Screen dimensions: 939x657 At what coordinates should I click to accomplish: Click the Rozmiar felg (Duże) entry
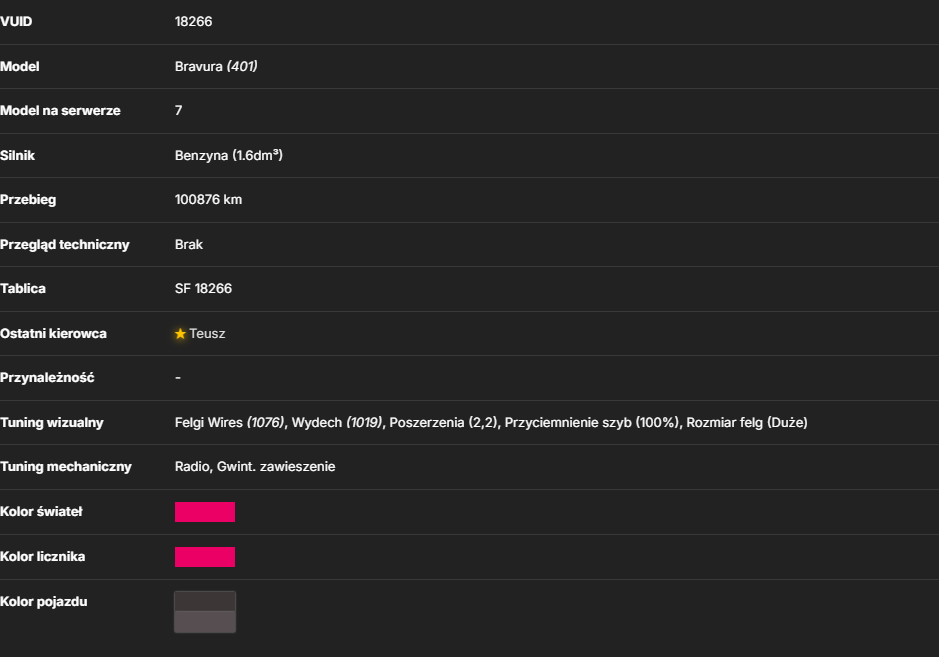click(747, 422)
